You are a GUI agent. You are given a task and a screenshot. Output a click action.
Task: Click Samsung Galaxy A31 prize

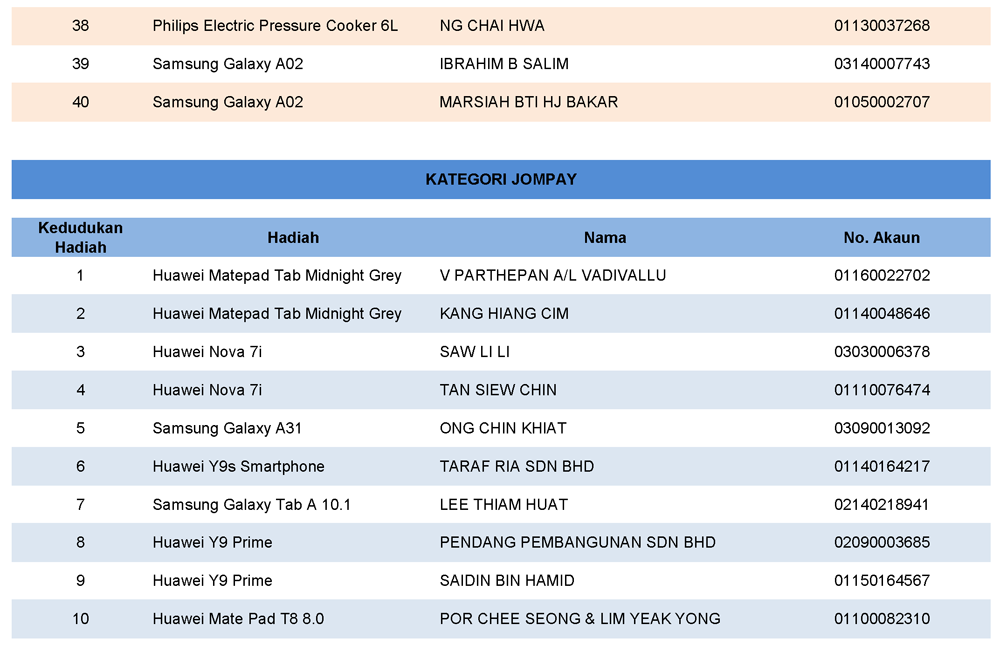point(227,428)
